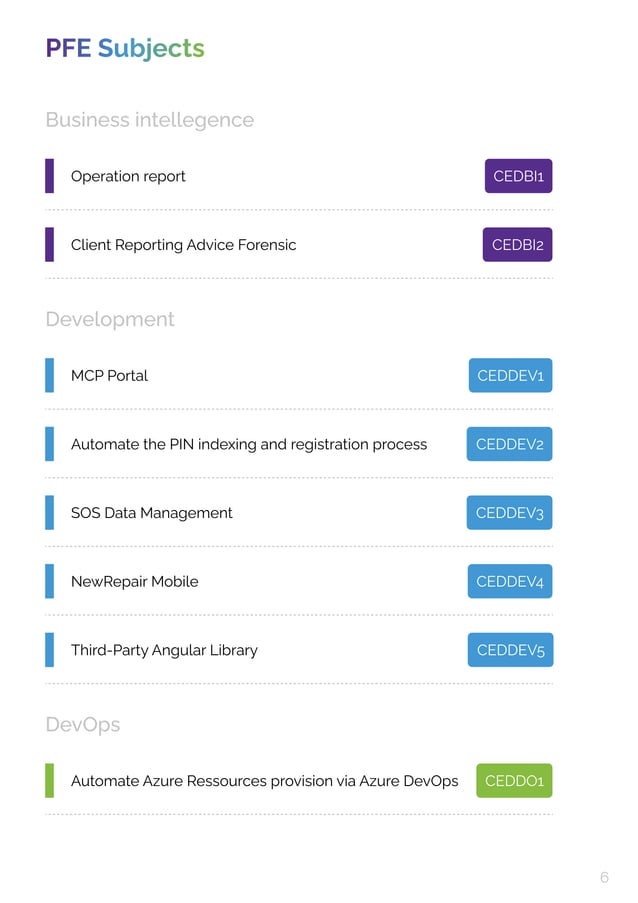Open Third-Party Angular Library subject

(164, 650)
